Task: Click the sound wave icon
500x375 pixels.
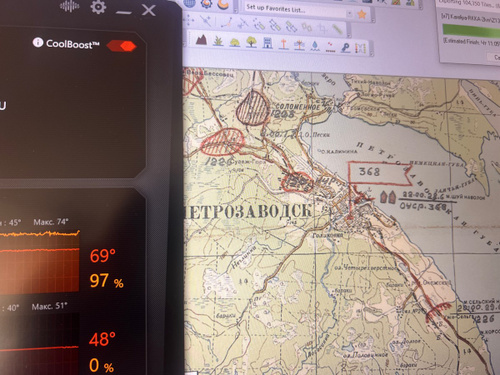Action: (x=69, y=6)
